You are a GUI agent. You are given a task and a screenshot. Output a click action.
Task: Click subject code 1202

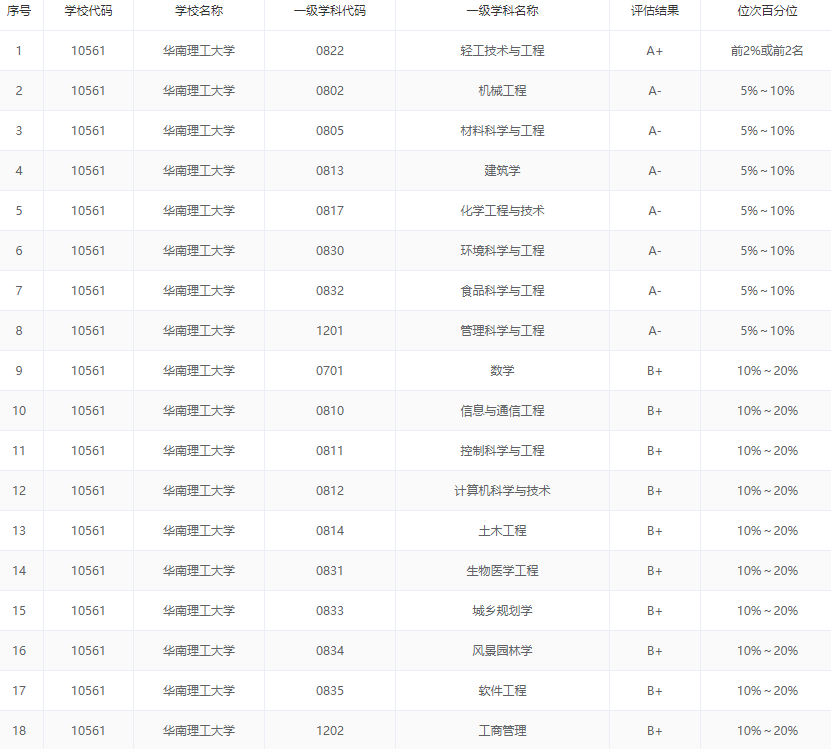(330, 731)
